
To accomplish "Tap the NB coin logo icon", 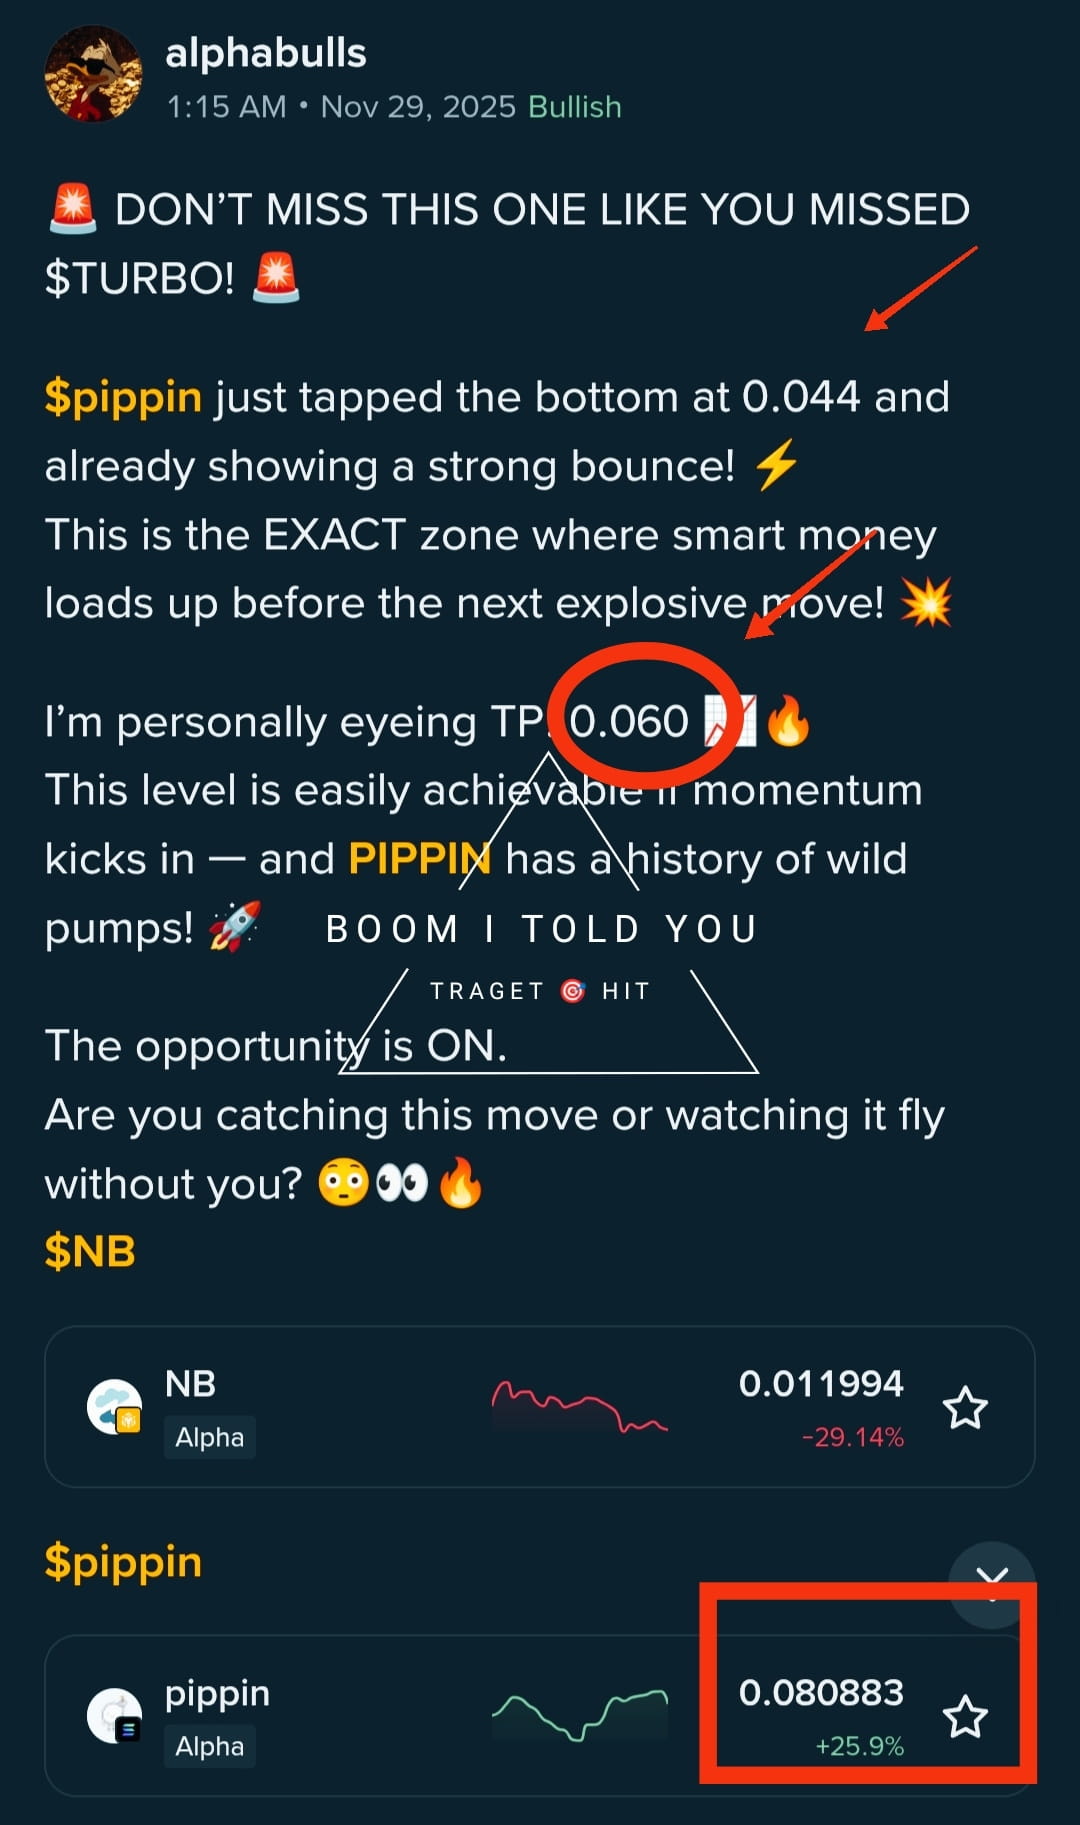I will pos(114,1407).
